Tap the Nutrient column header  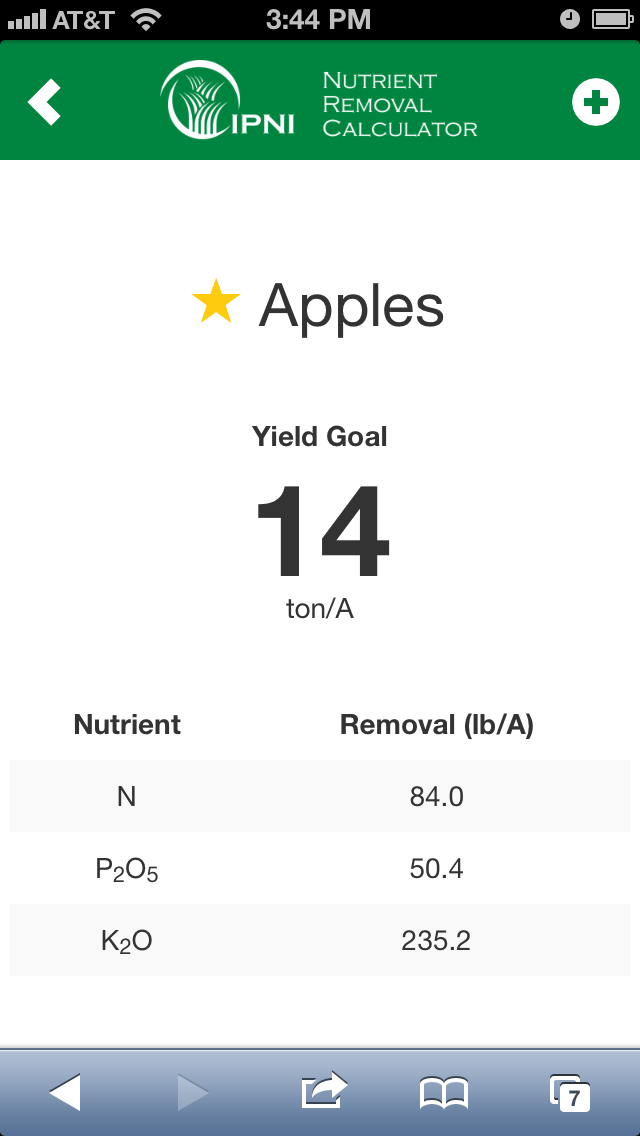[x=127, y=724]
